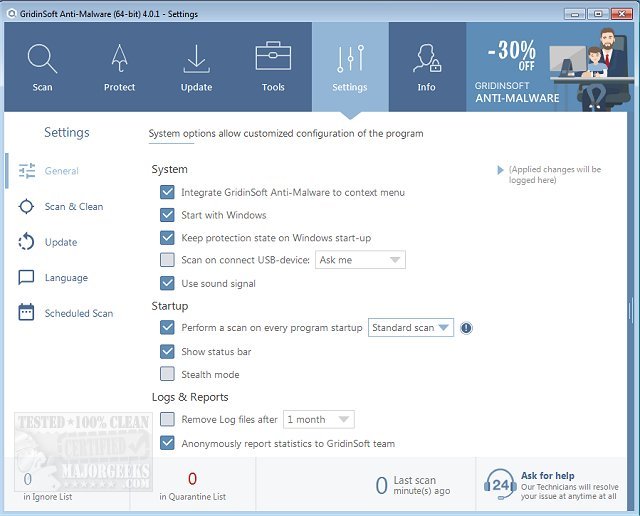
Task: Toggle Keep protection state on Windows start-up
Action: 167,237
